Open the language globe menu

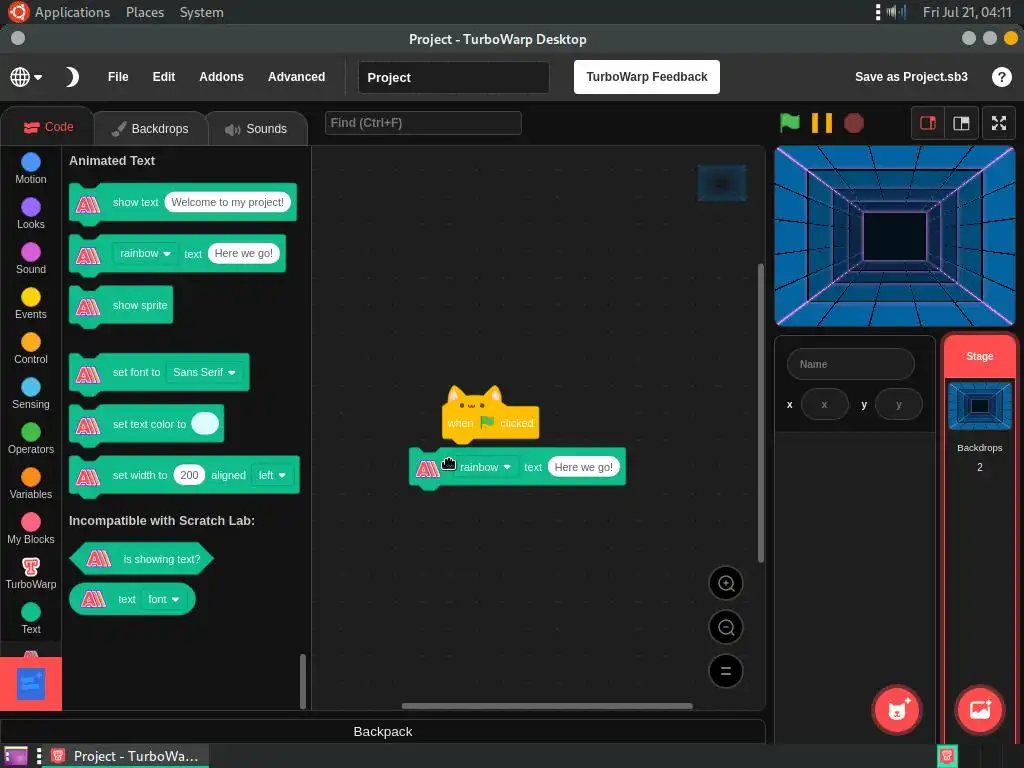click(26, 77)
